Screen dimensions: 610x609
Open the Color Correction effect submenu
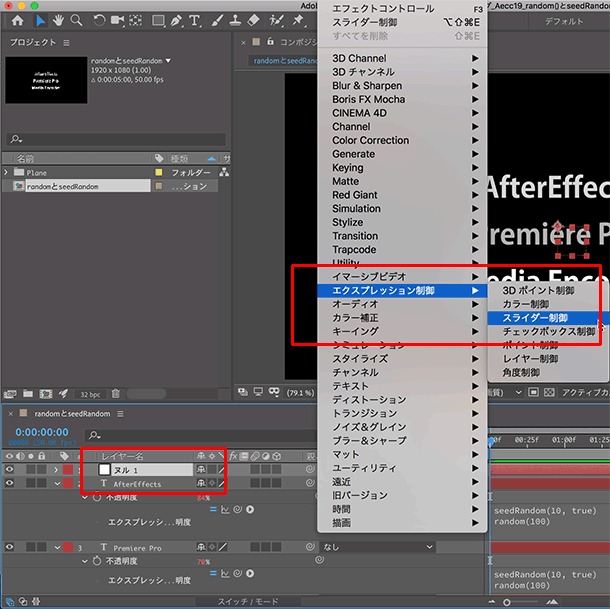(x=402, y=140)
